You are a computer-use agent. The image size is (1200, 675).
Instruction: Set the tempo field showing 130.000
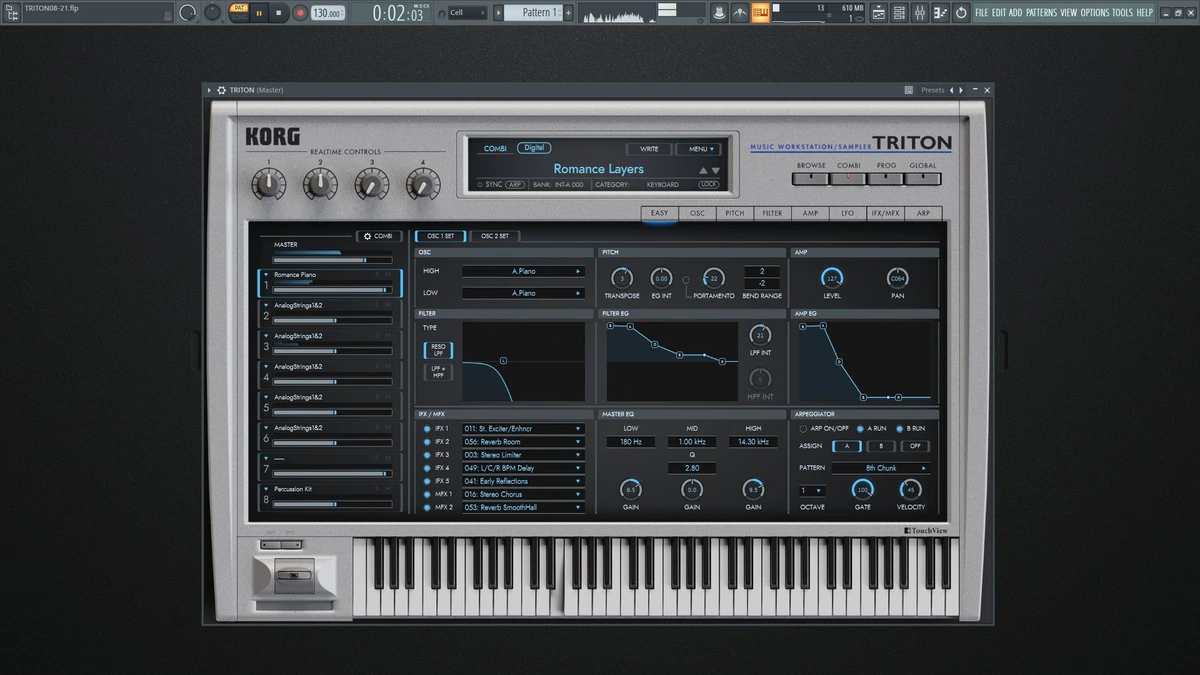pyautogui.click(x=326, y=13)
